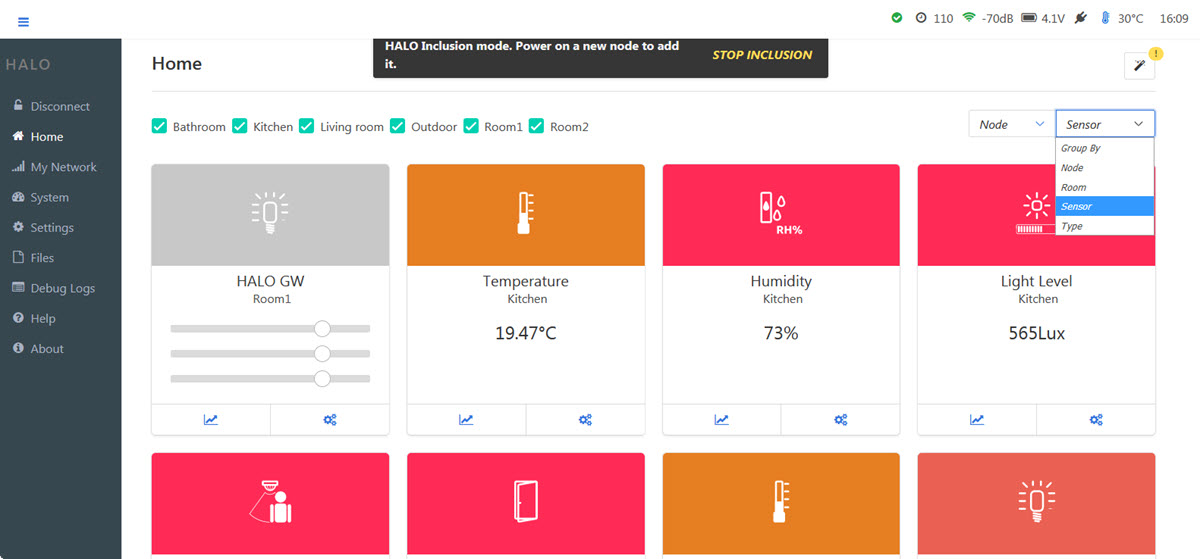The image size is (1200, 559).
Task: Click the top HALO GW slider handle
Action: (x=322, y=328)
